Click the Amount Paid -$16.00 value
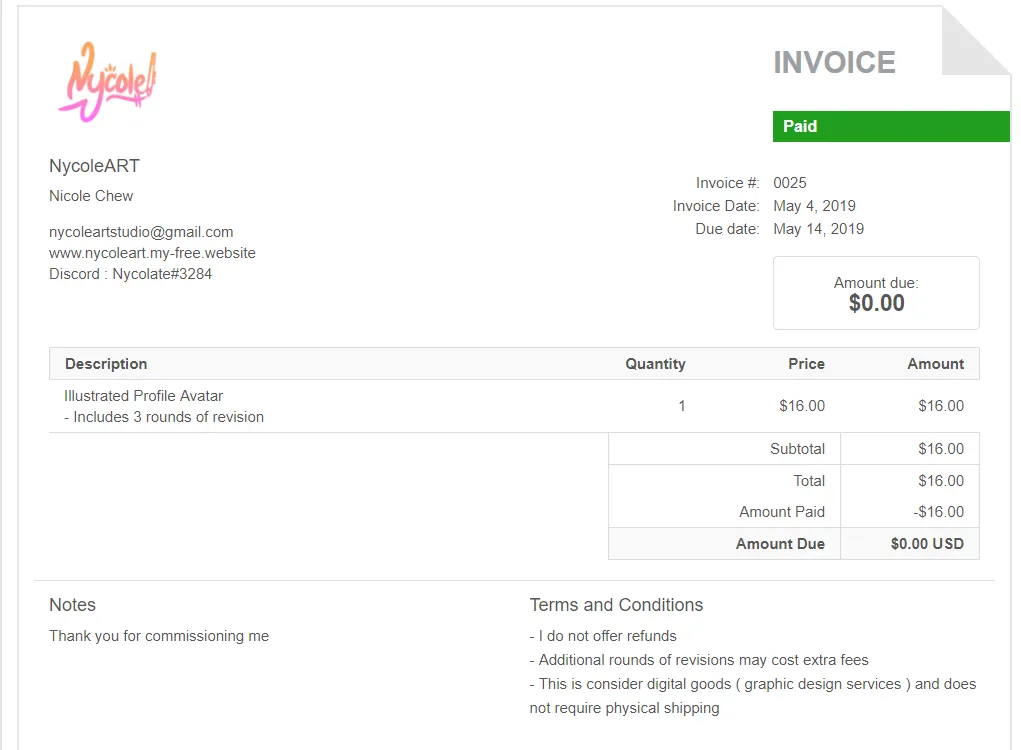Image resolution: width=1021 pixels, height=750 pixels. click(939, 512)
